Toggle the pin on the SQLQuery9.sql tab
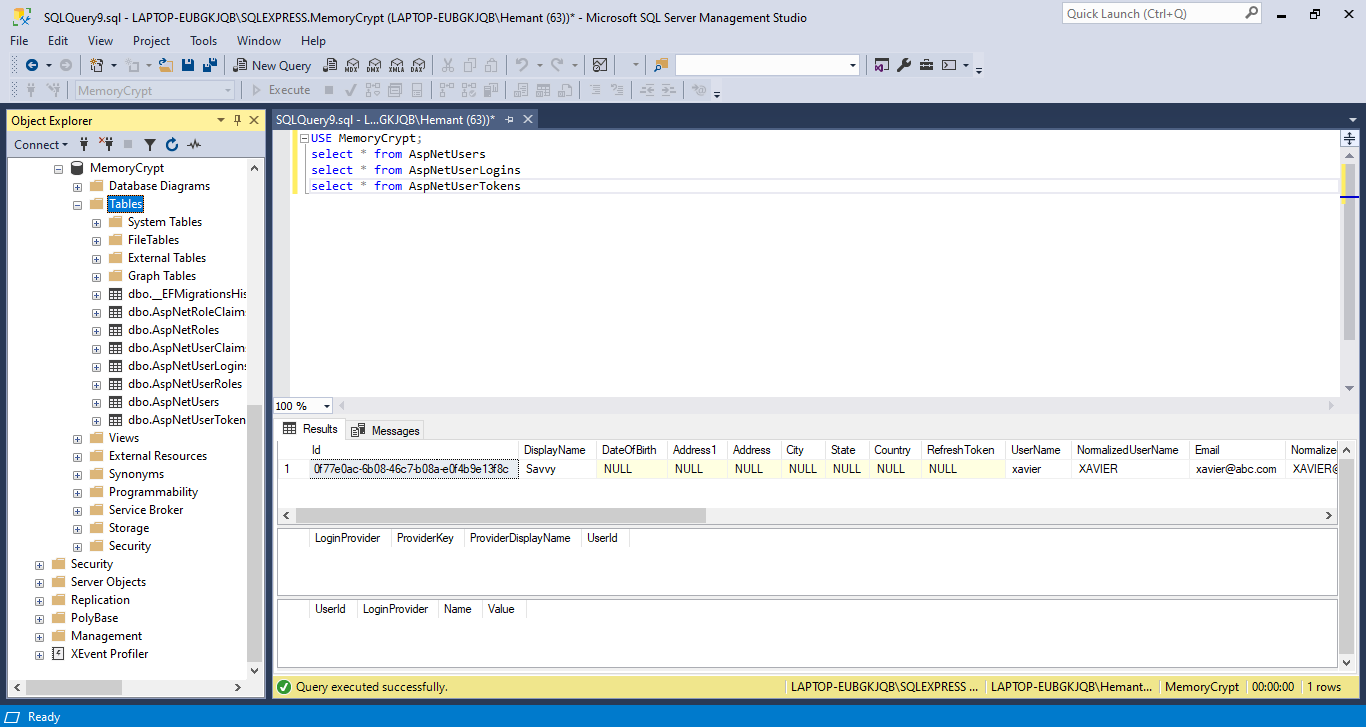1366x727 pixels. point(509,119)
